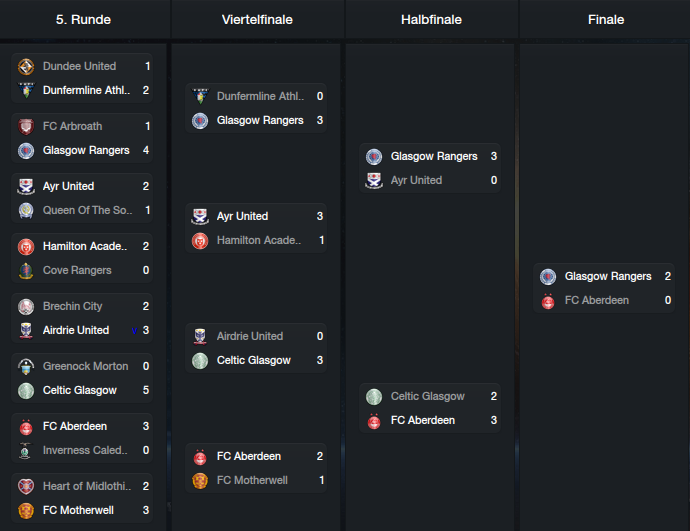690x531 pixels.
Task: Click the Inverness Caledonian Thistle crest
Action: pos(26,450)
